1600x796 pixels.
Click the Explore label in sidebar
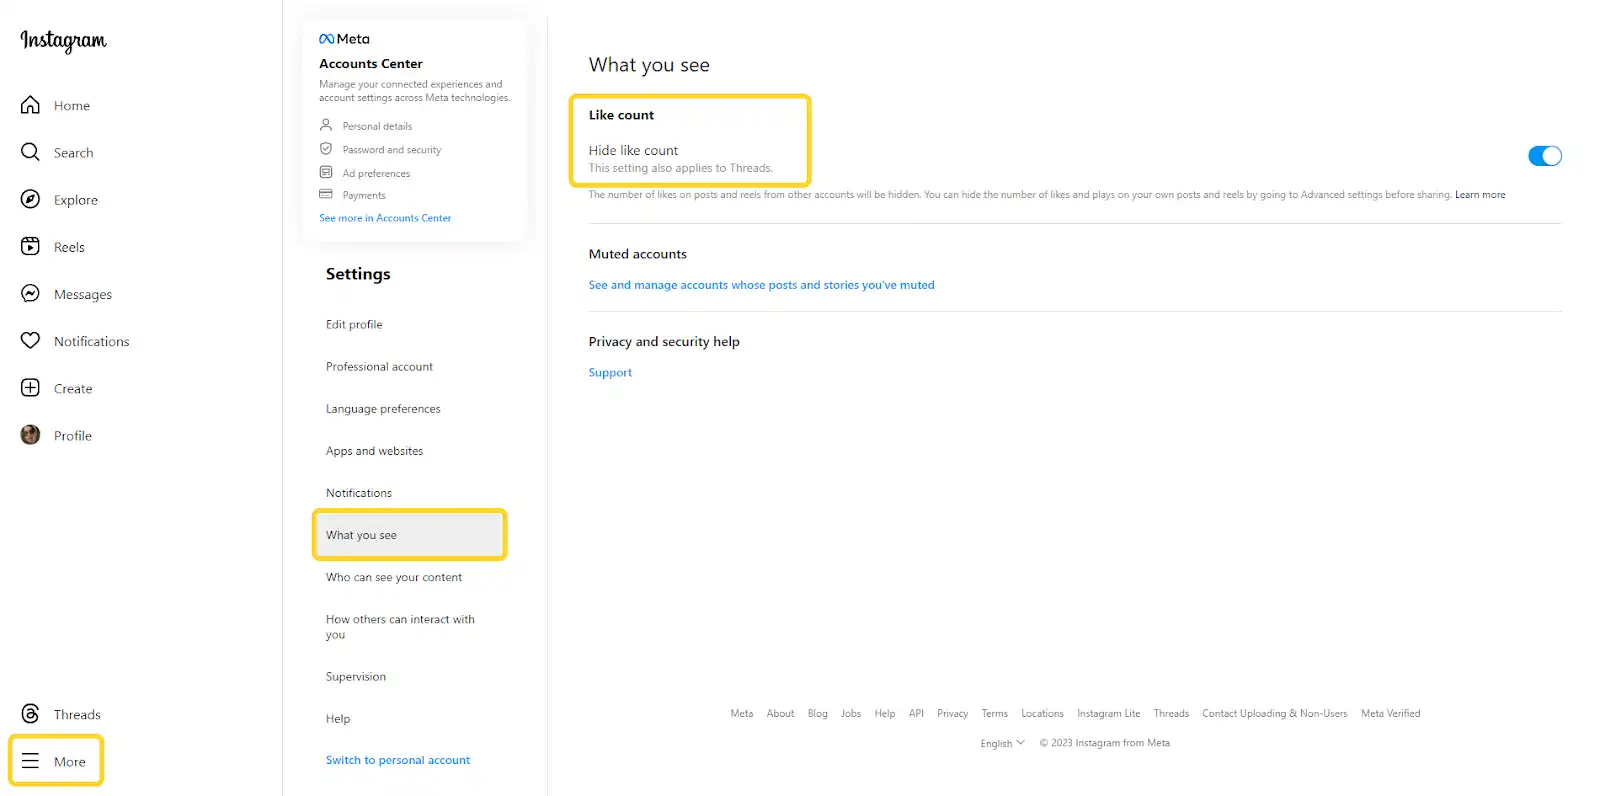click(76, 200)
